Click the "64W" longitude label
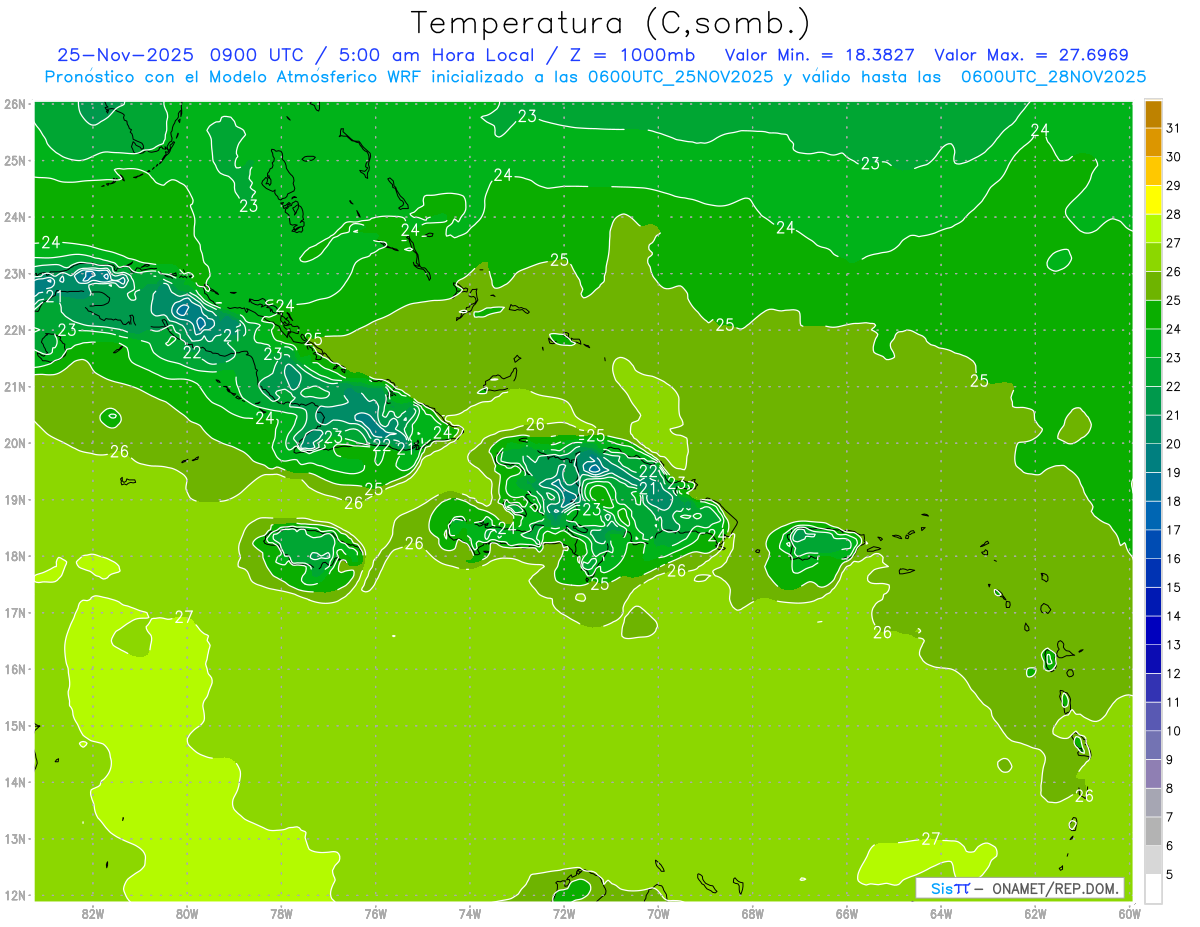The height and width of the screenshot is (927, 1200). (x=941, y=913)
